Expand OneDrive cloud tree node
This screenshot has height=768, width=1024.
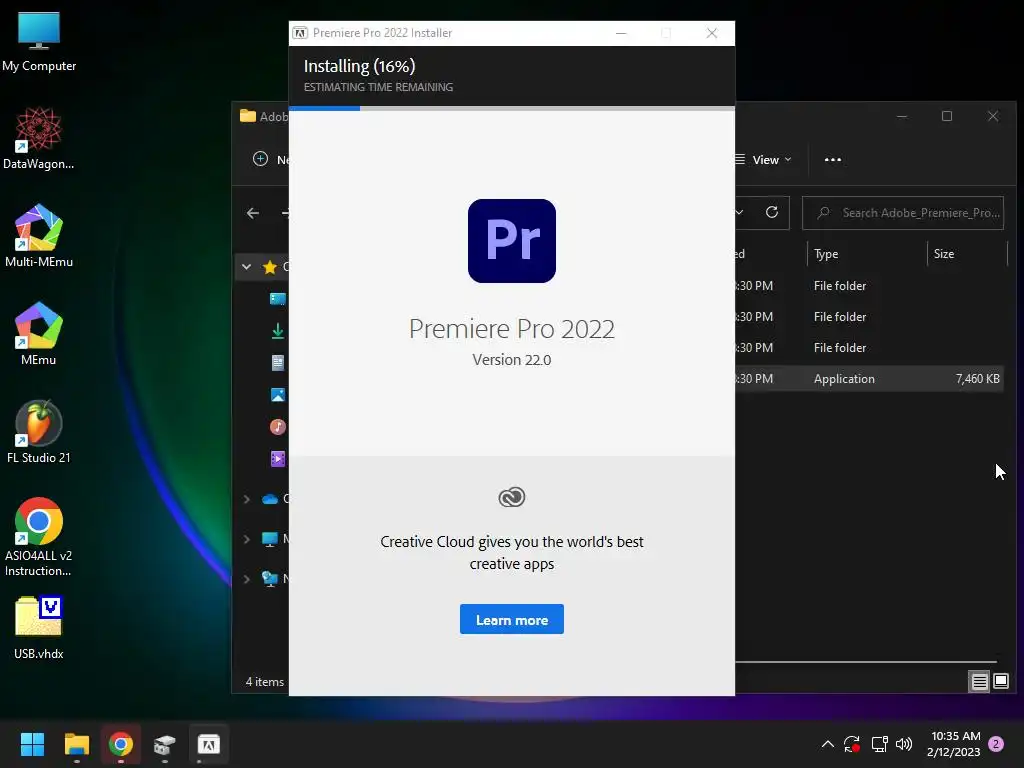point(246,500)
